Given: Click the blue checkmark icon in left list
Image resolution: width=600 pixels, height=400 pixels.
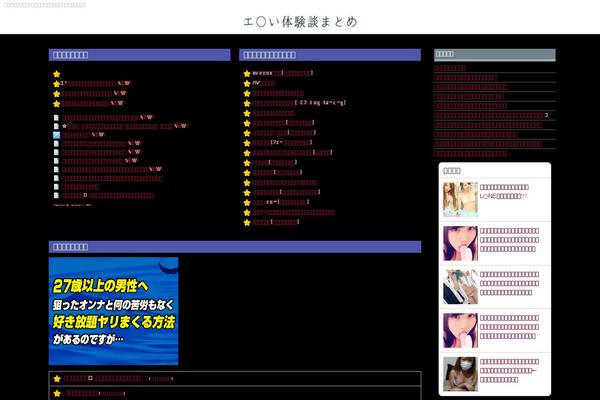Looking at the screenshot, I should [56, 135].
